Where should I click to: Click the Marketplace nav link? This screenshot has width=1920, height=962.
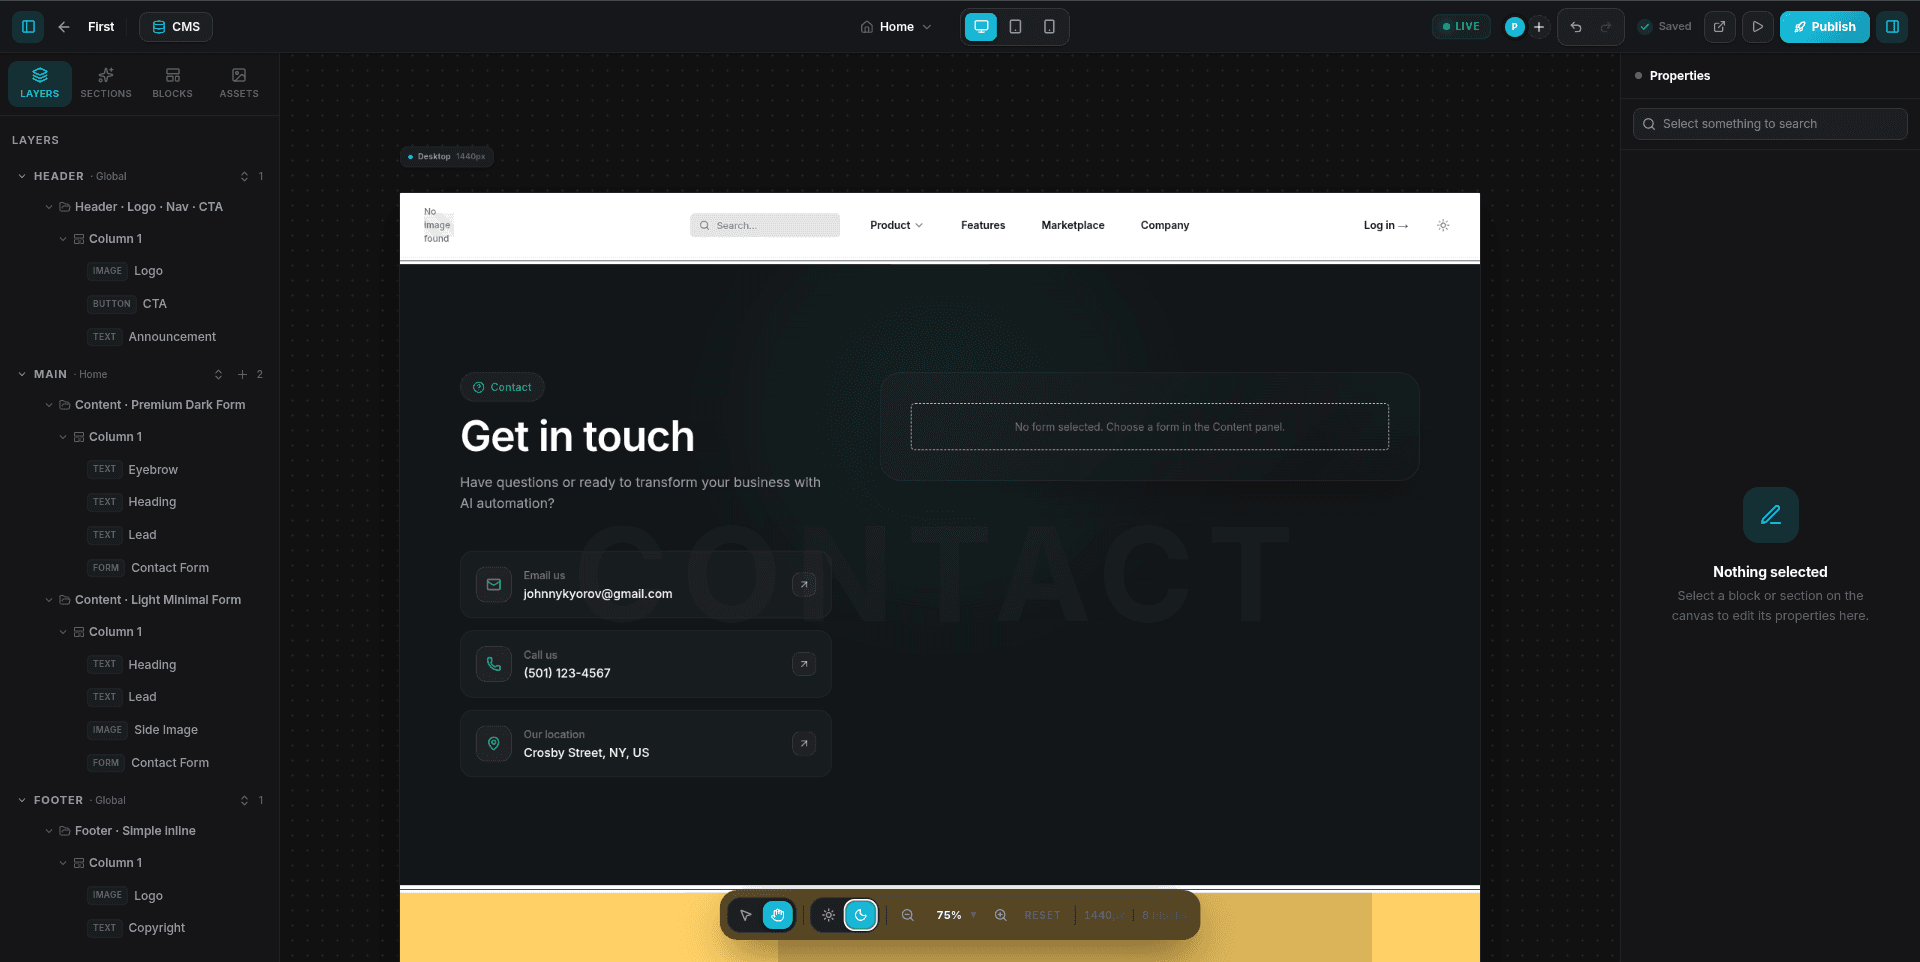[1073, 225]
